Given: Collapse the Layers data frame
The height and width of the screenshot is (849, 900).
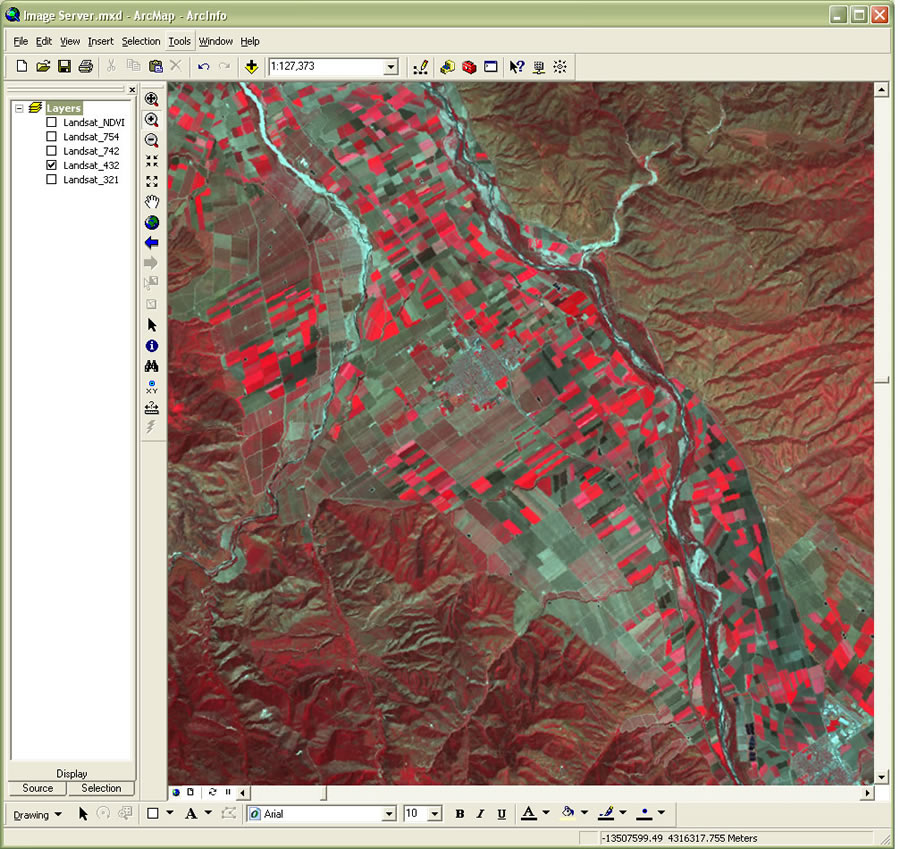Looking at the screenshot, I should tap(19, 108).
